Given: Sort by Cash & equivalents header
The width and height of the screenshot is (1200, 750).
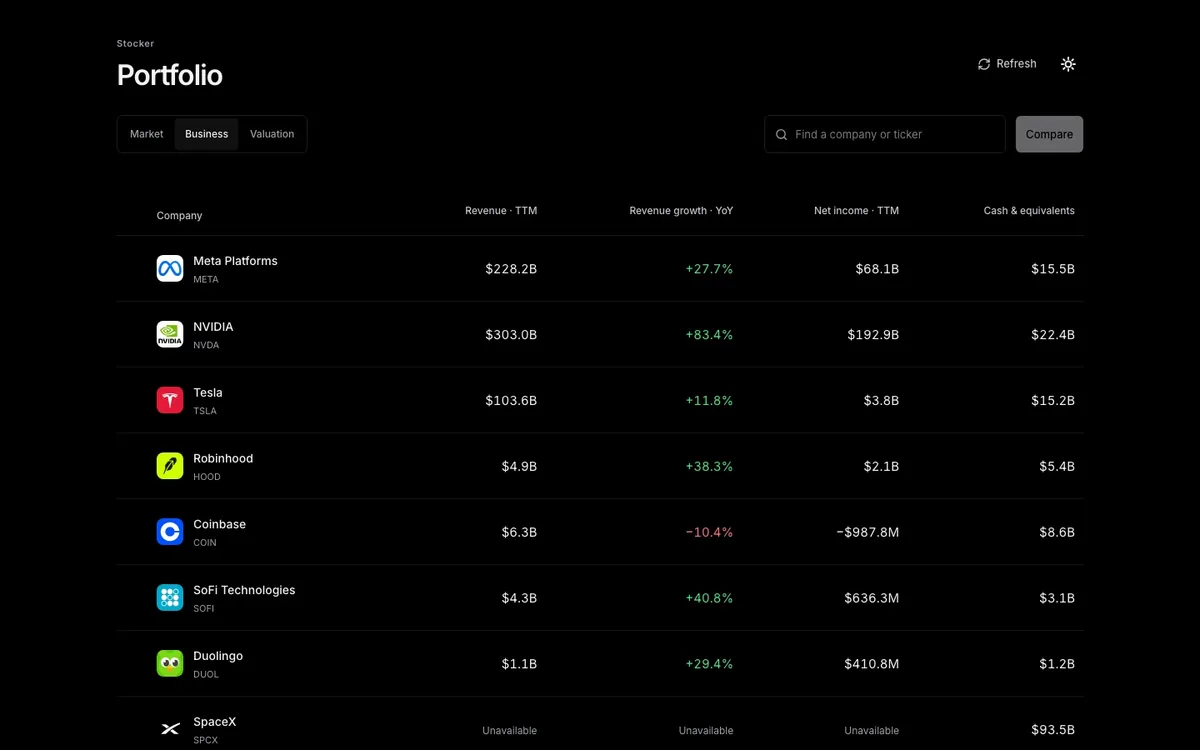Looking at the screenshot, I should point(1029,210).
